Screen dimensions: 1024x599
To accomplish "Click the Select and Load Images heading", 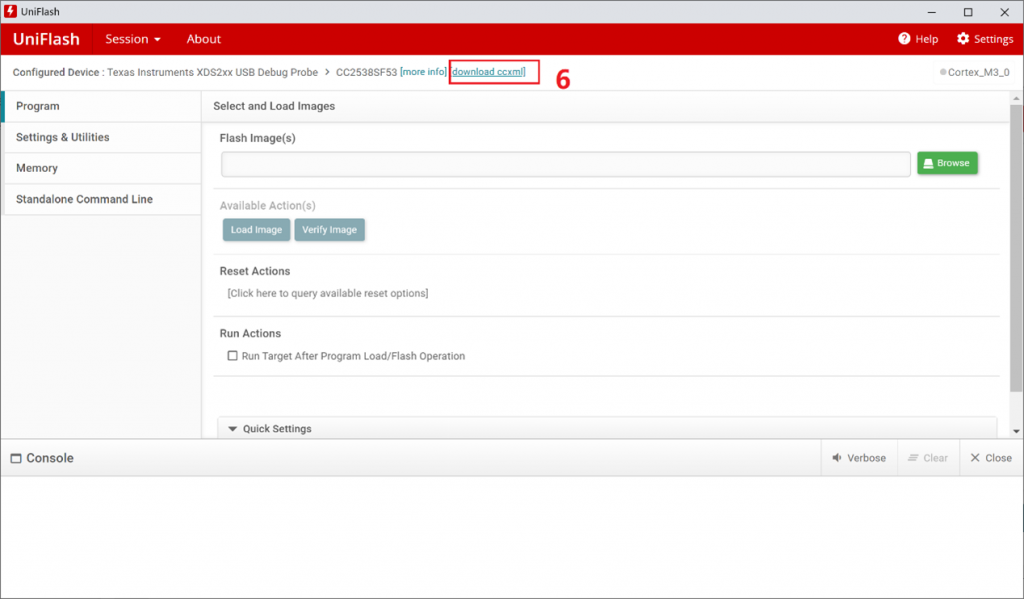I will coord(274,106).
